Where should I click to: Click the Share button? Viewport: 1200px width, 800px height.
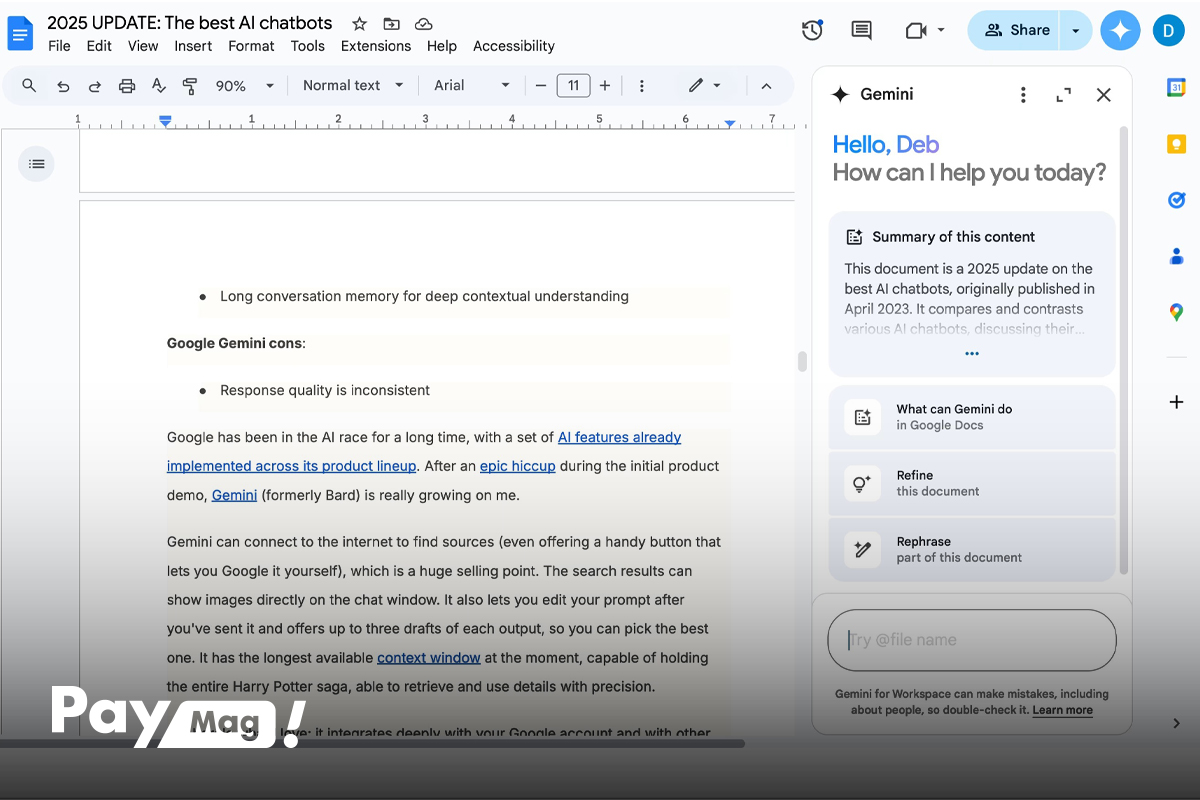[1014, 30]
